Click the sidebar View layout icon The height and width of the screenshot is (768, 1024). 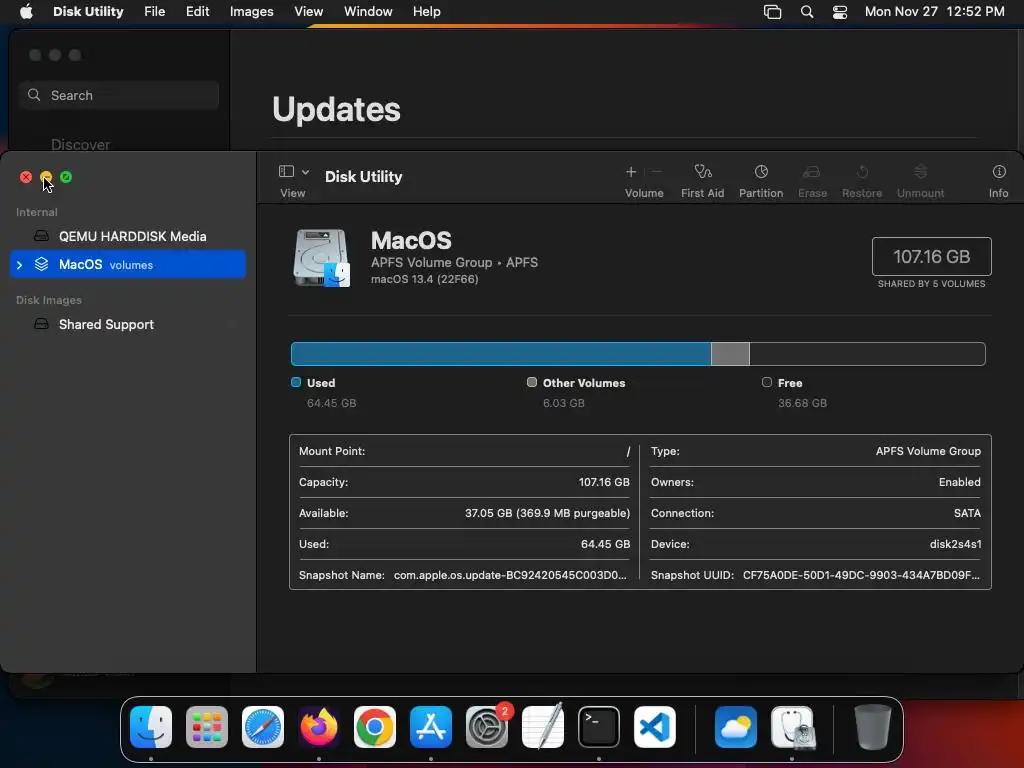coord(286,171)
